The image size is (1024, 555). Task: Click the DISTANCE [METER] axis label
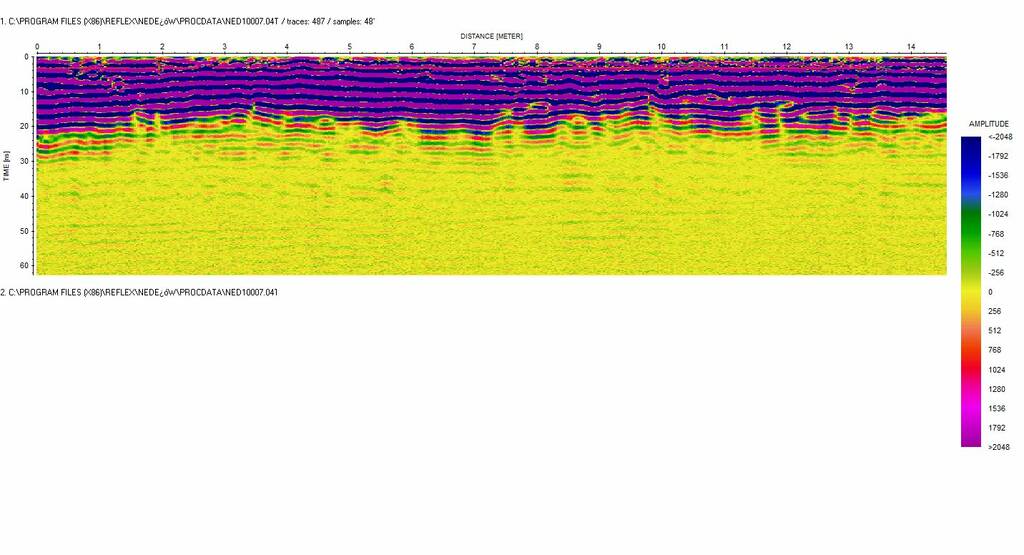[x=491, y=36]
